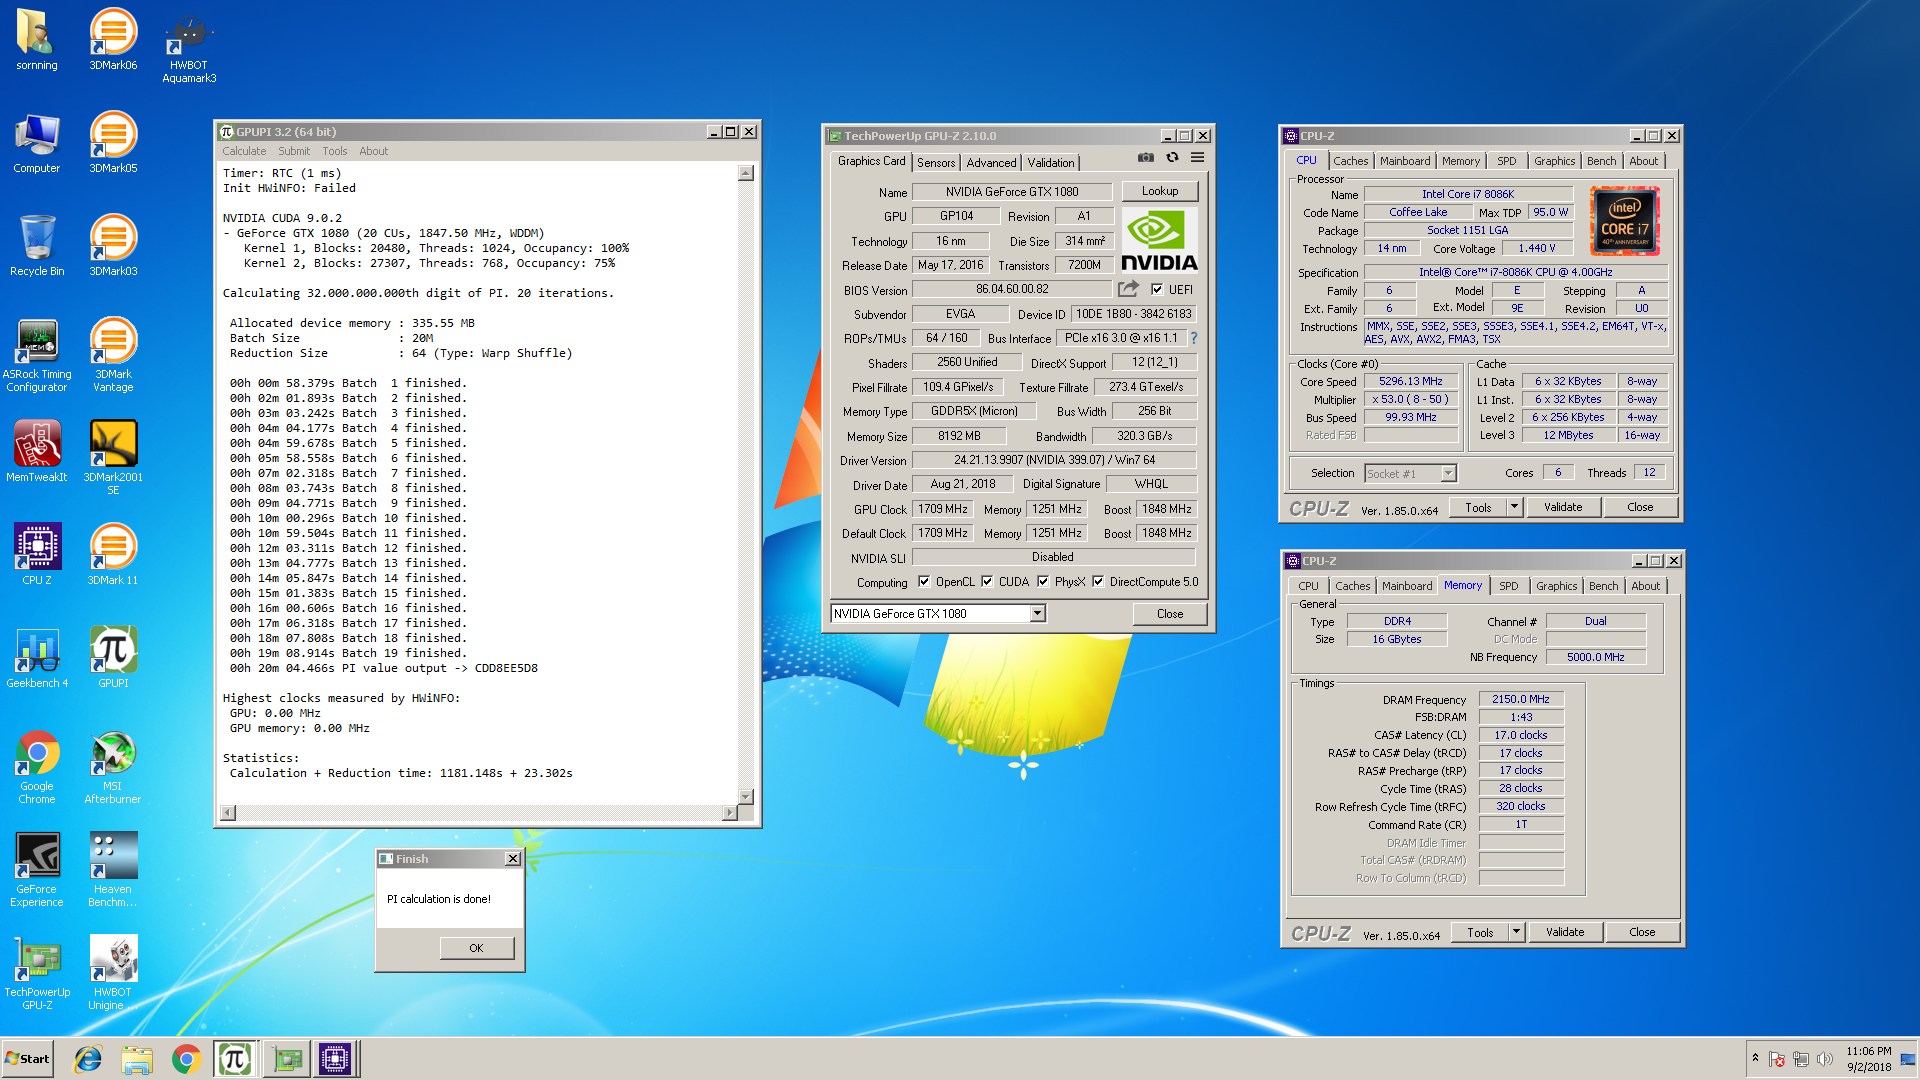Click GPUPI horizontal scrollbar right arrow
1920x1080 pixels.
pyautogui.click(x=730, y=813)
